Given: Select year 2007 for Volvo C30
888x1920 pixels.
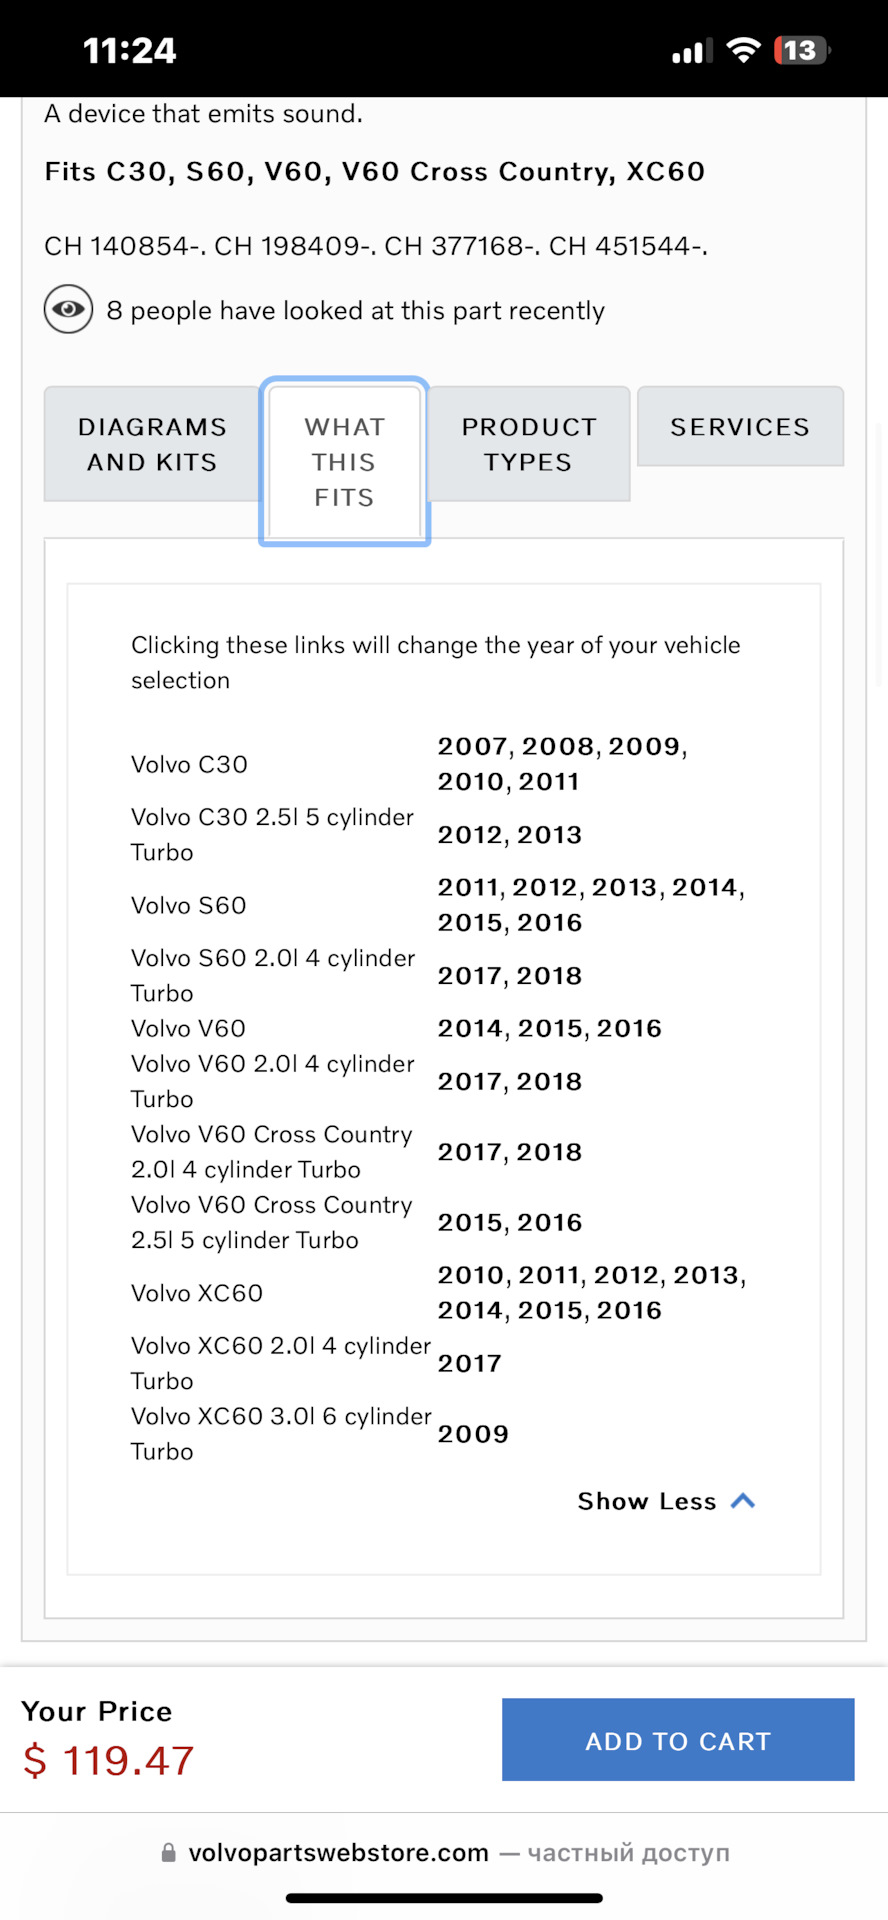Looking at the screenshot, I should click(x=475, y=746).
